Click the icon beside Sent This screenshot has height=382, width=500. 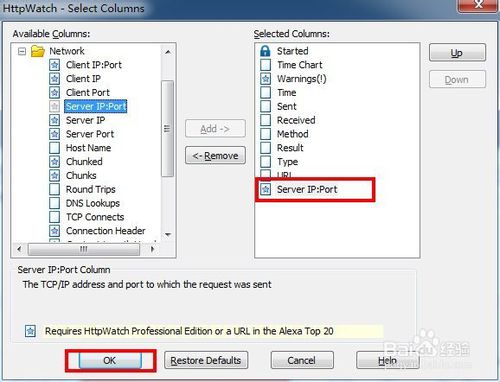point(265,106)
